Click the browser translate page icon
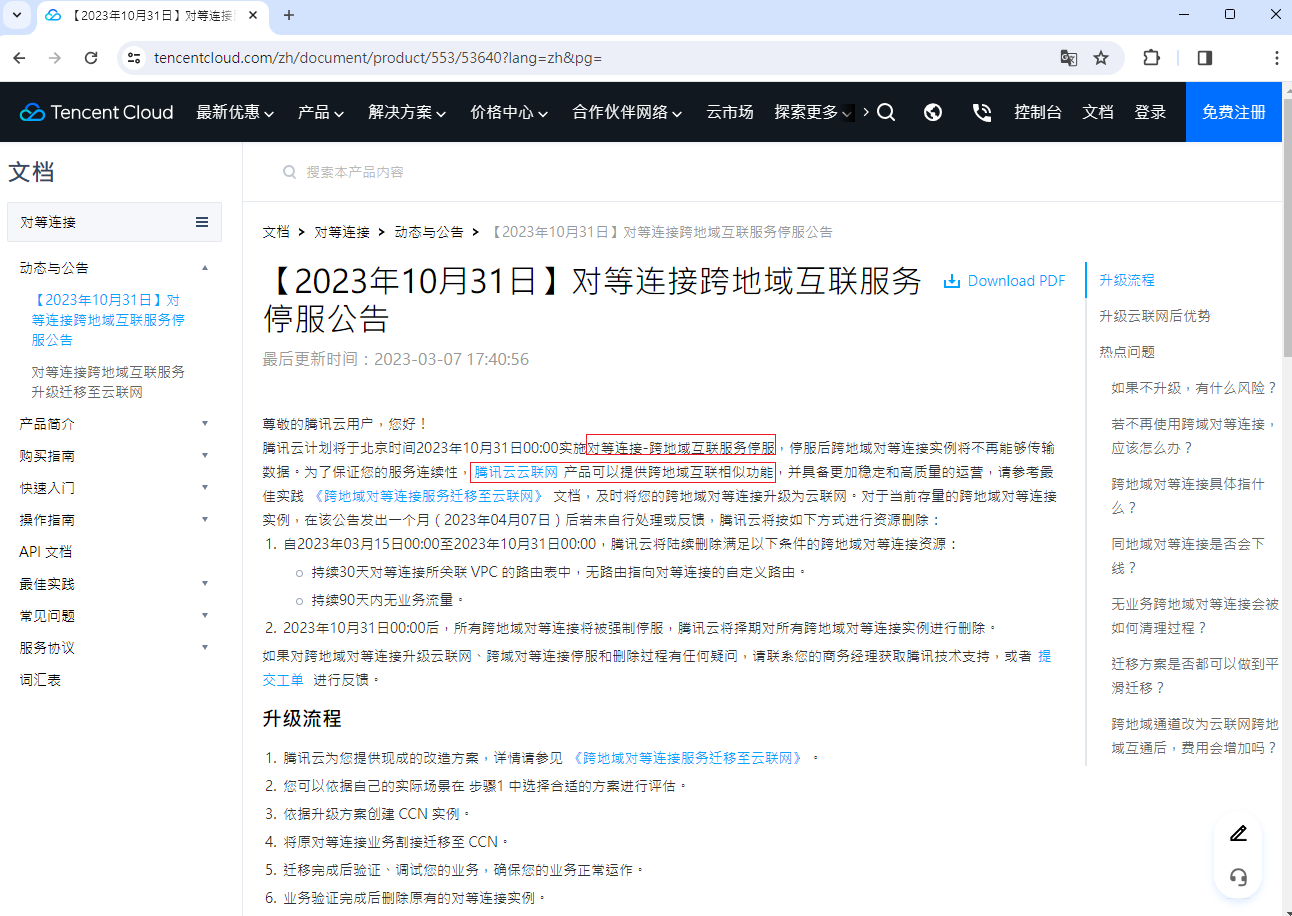 [1069, 58]
